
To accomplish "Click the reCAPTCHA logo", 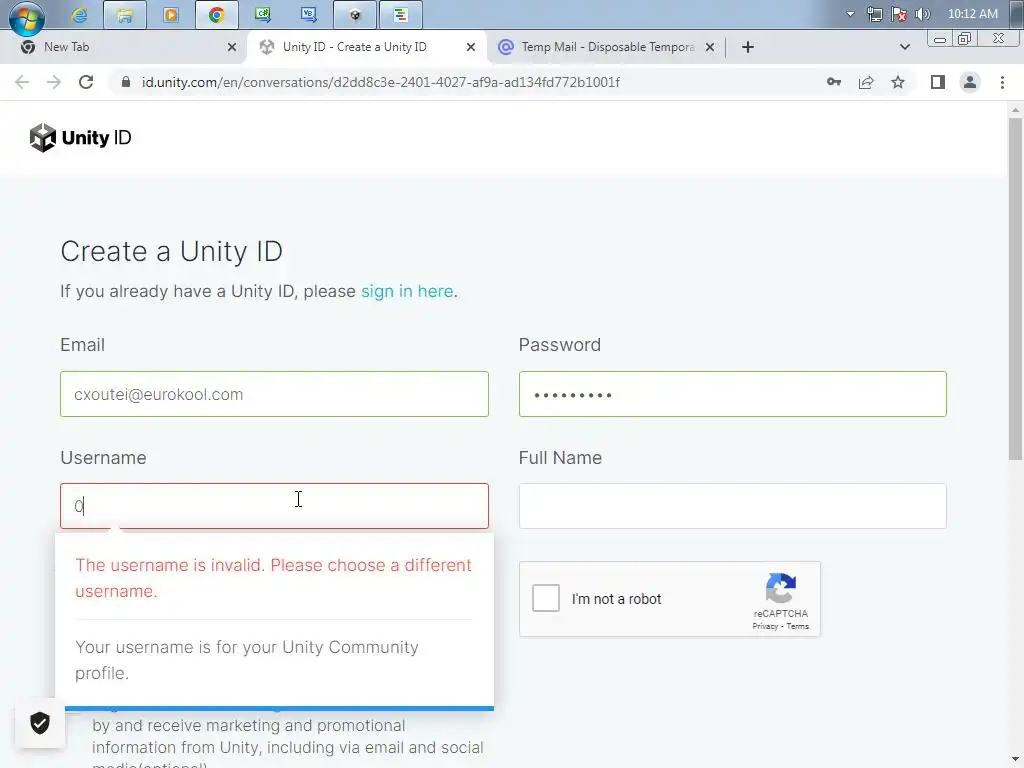I will tap(780, 588).
